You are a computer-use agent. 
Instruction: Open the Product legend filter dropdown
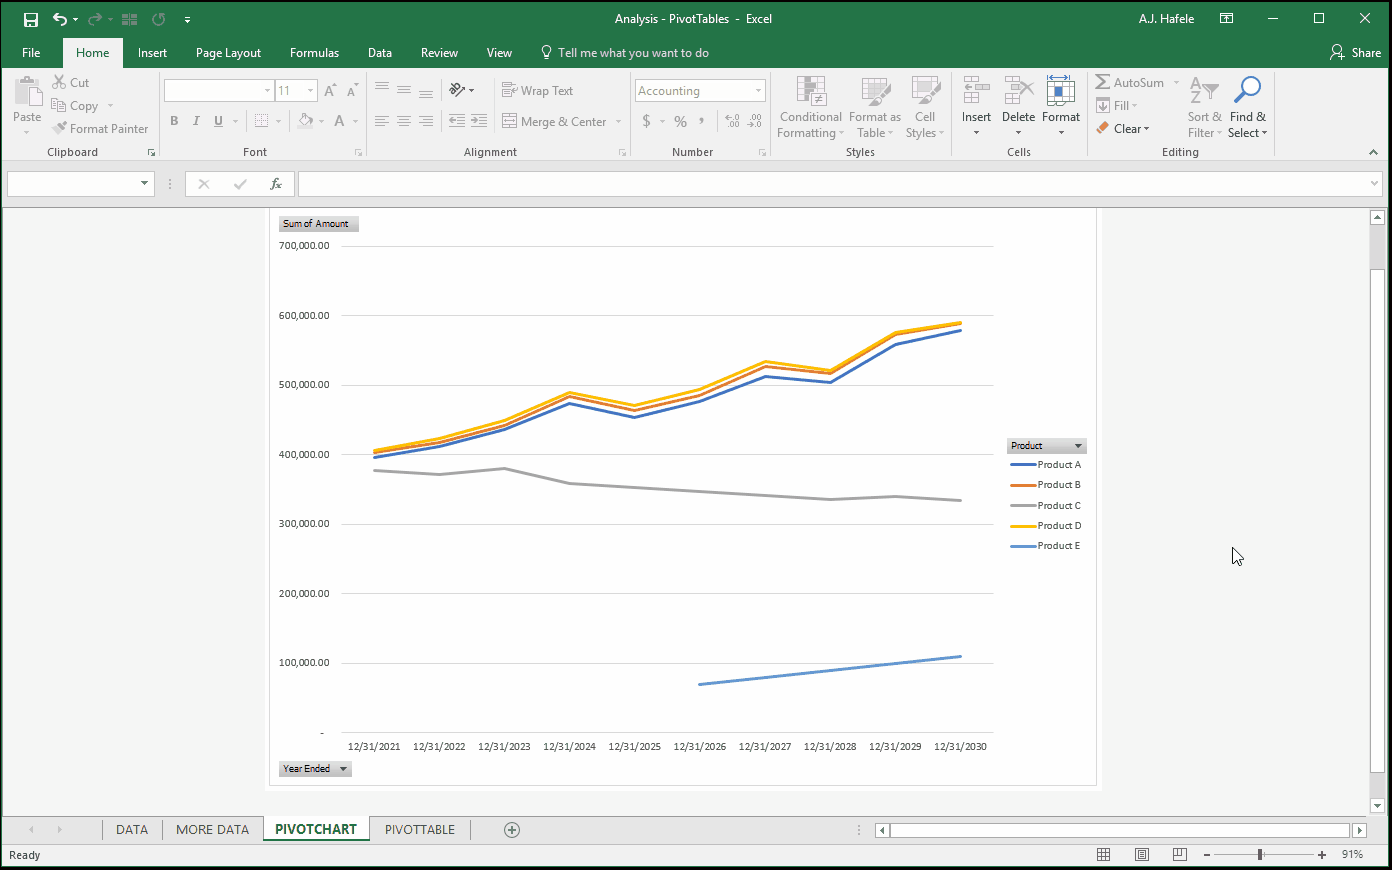[x=1078, y=446]
